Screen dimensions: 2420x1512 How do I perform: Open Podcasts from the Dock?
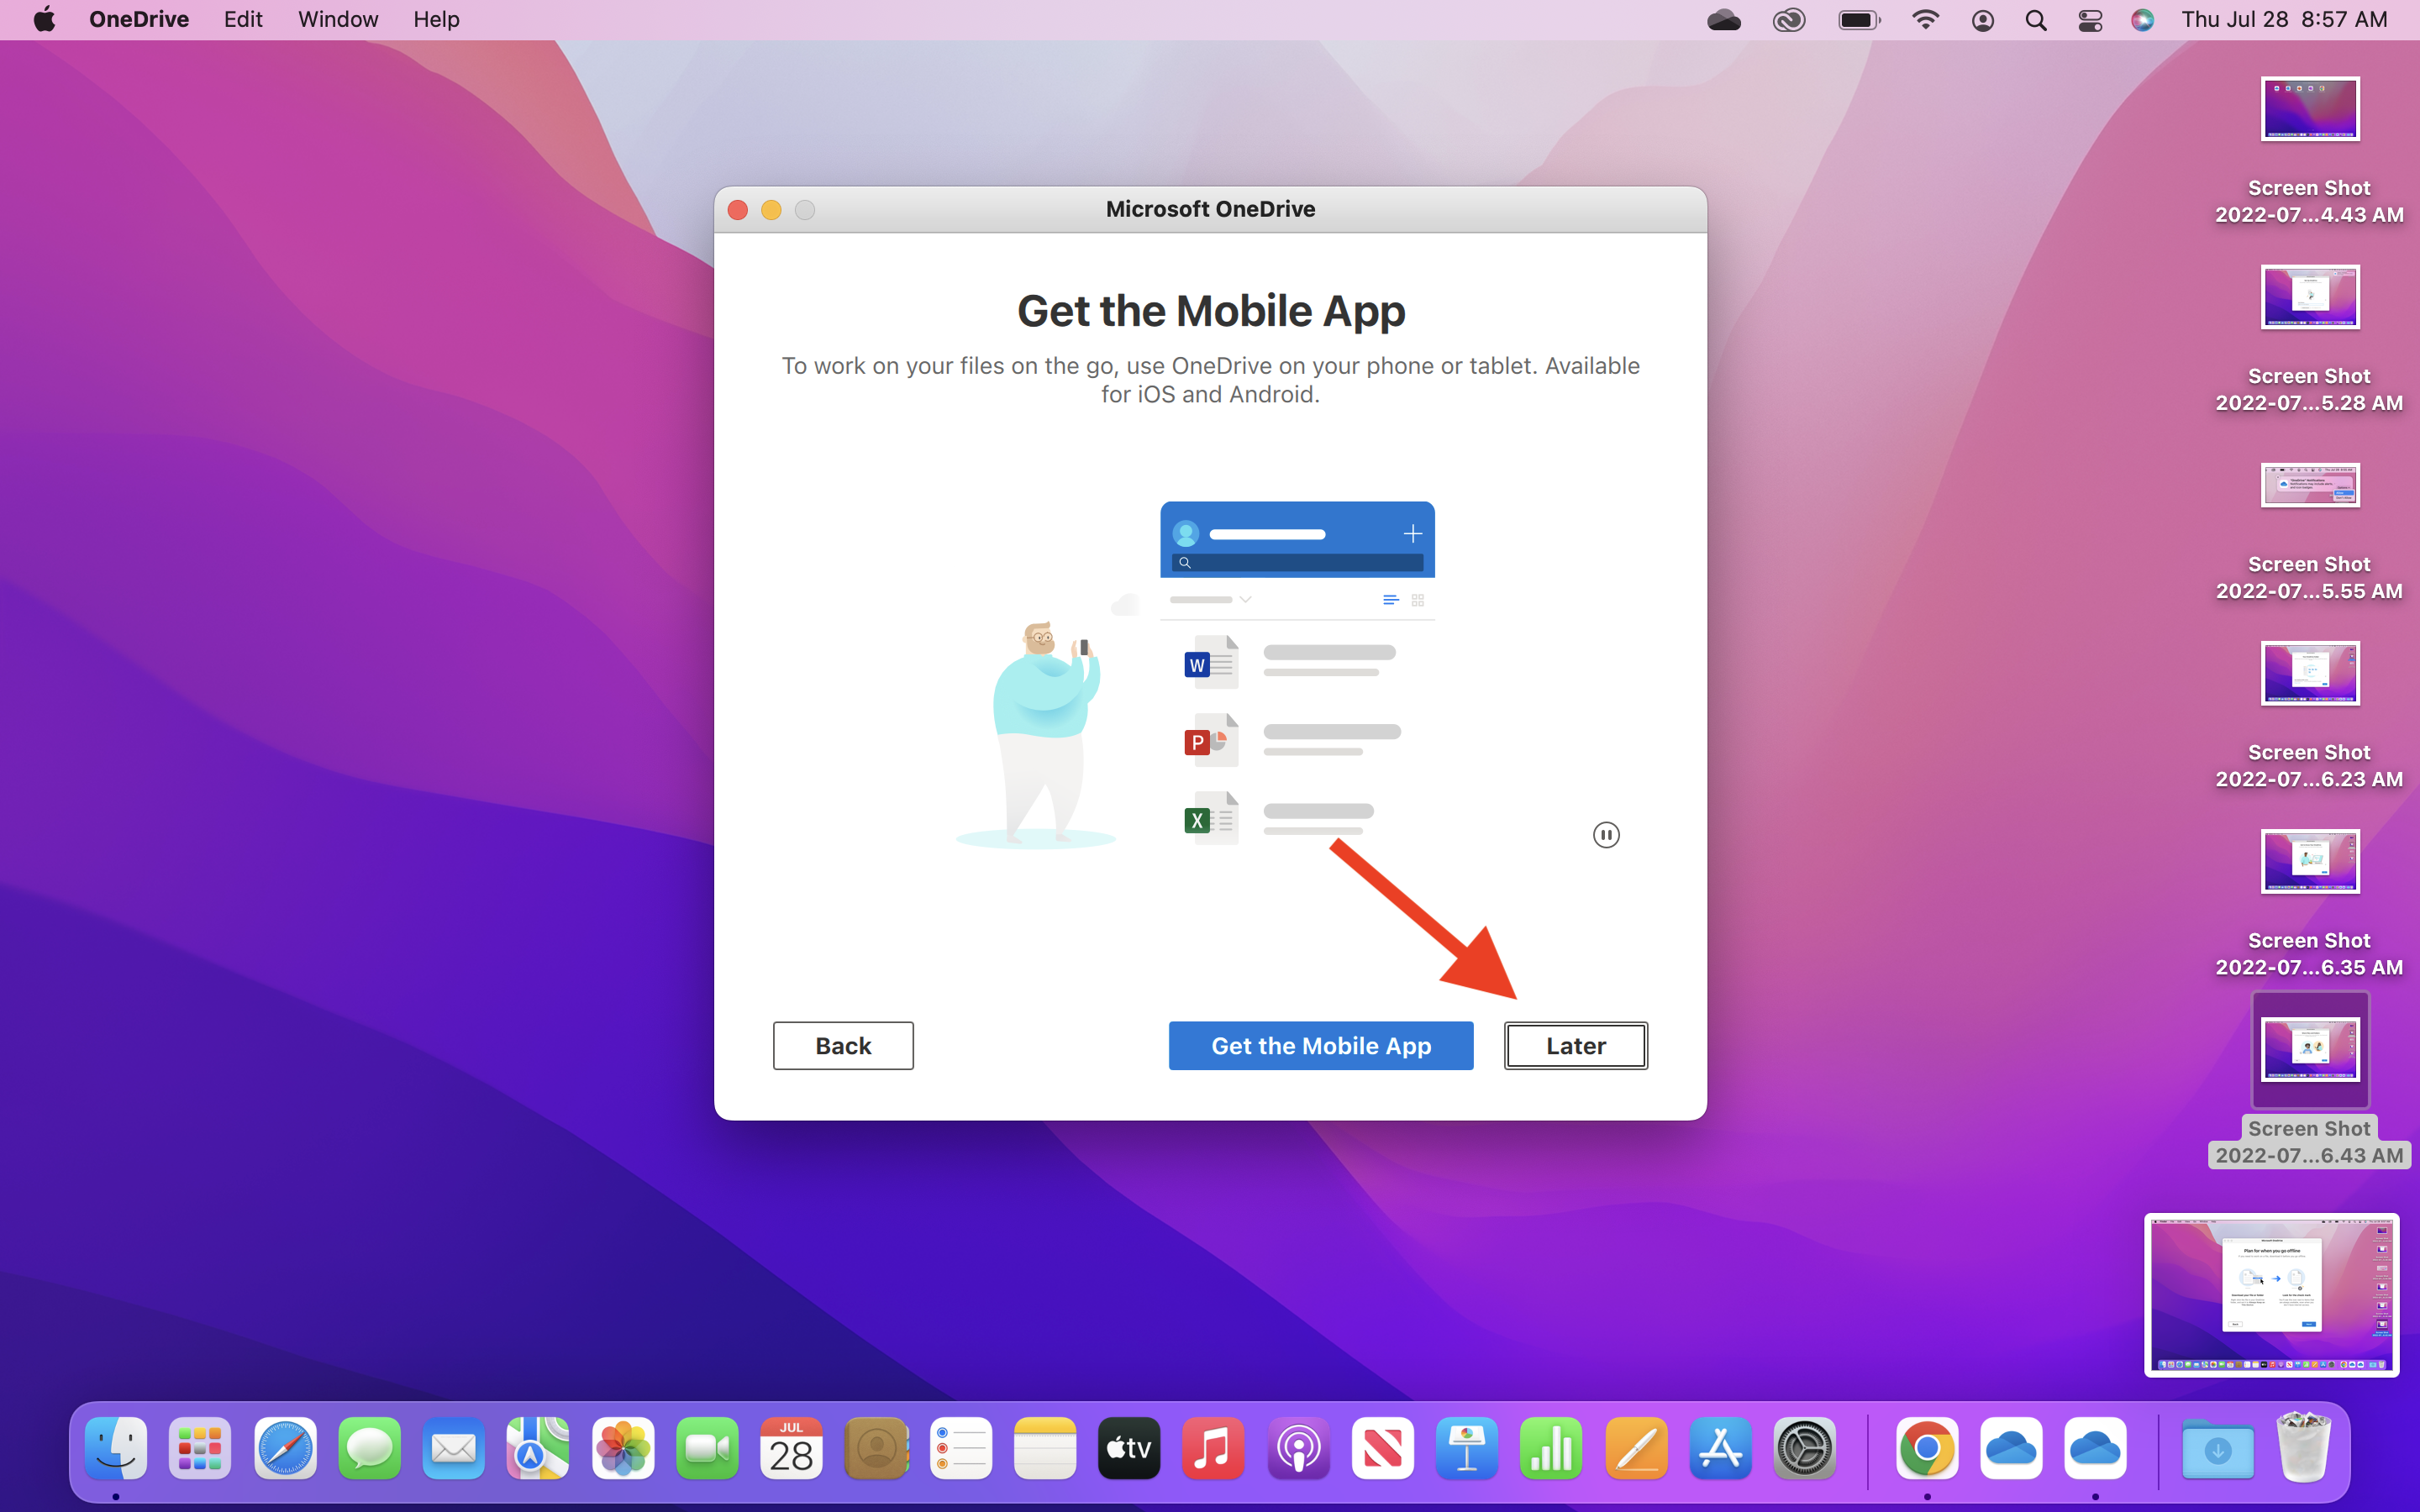point(1298,1448)
